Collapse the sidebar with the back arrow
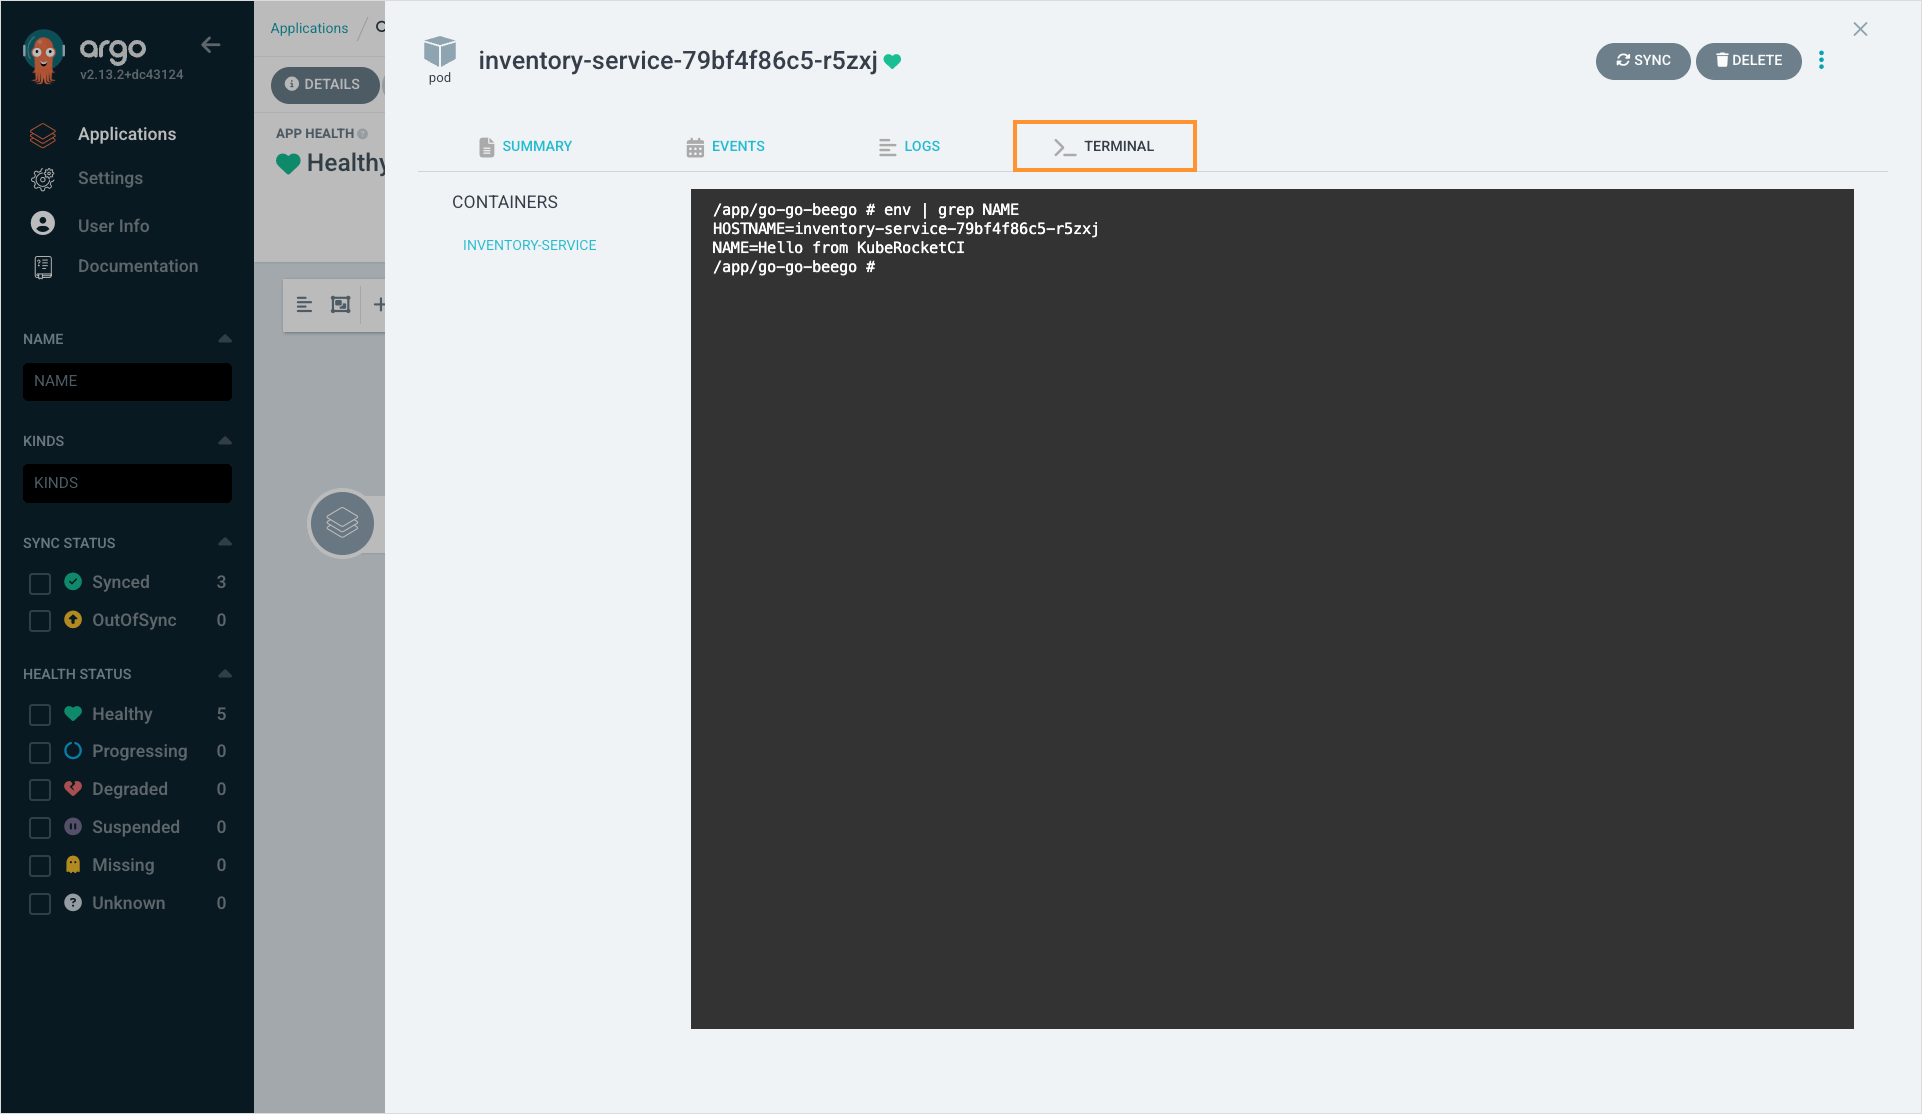This screenshot has width=1922, height=1114. coord(210,44)
